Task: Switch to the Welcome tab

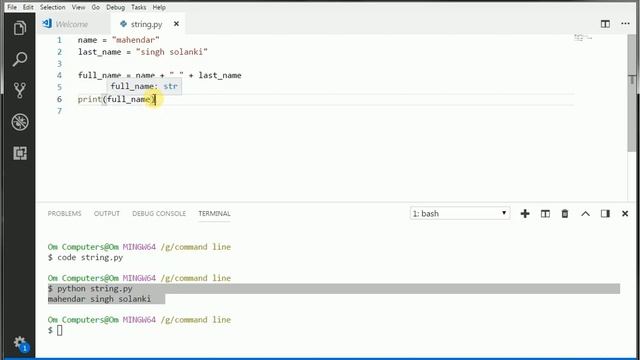Action: point(72,24)
